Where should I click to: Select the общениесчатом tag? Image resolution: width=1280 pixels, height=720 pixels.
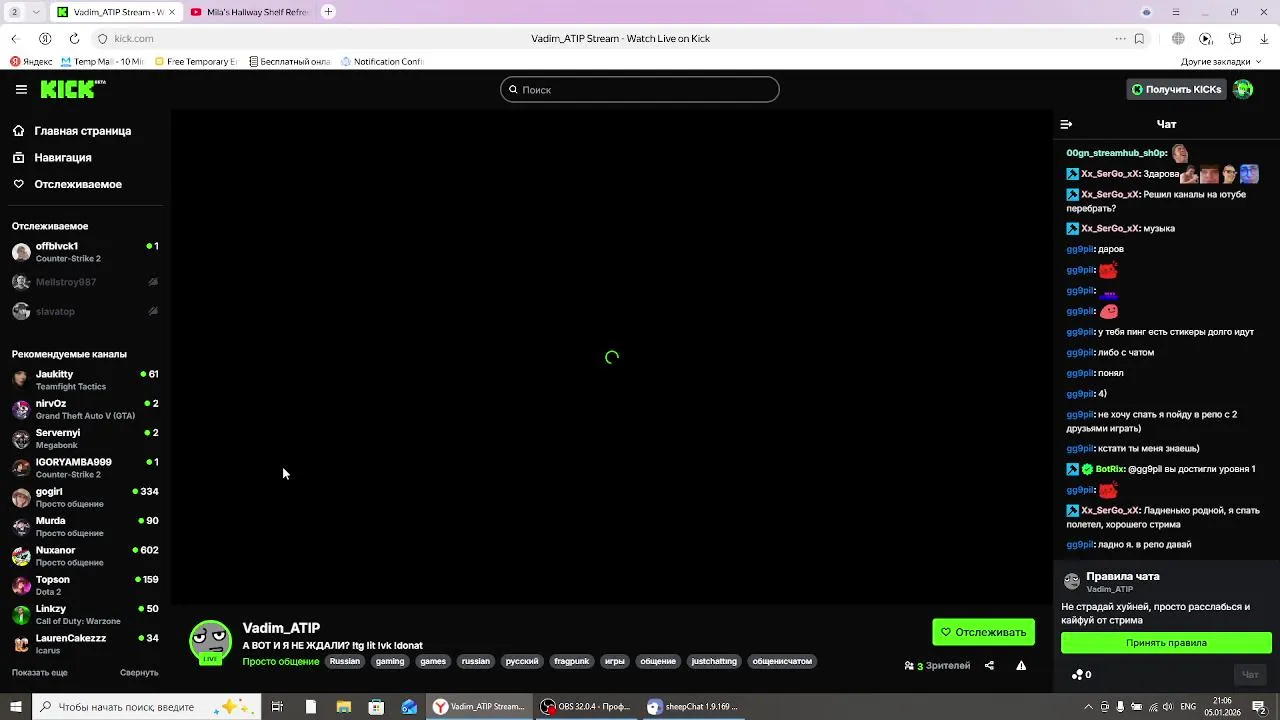[782, 661]
